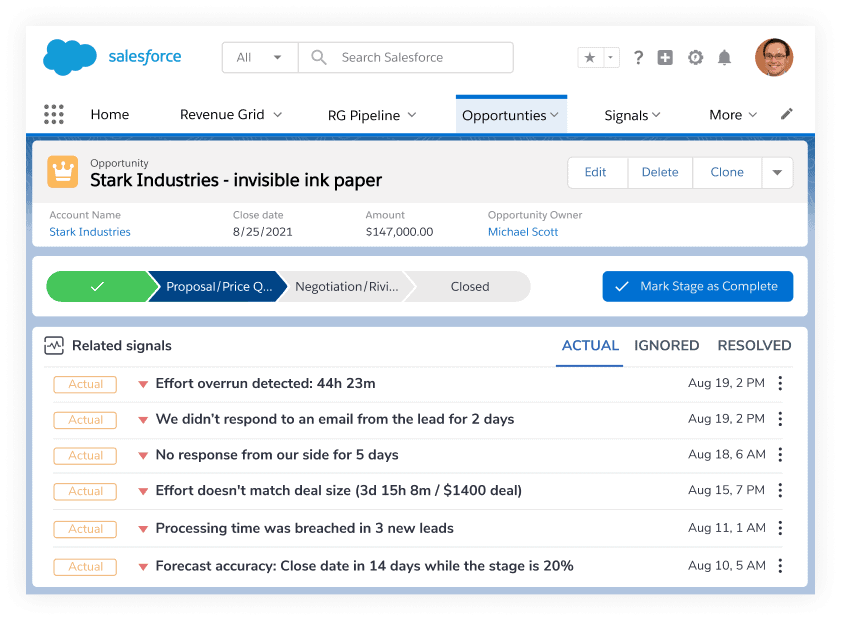Select the Proposal/Price Q... stage
841x620 pixels.
(x=219, y=286)
